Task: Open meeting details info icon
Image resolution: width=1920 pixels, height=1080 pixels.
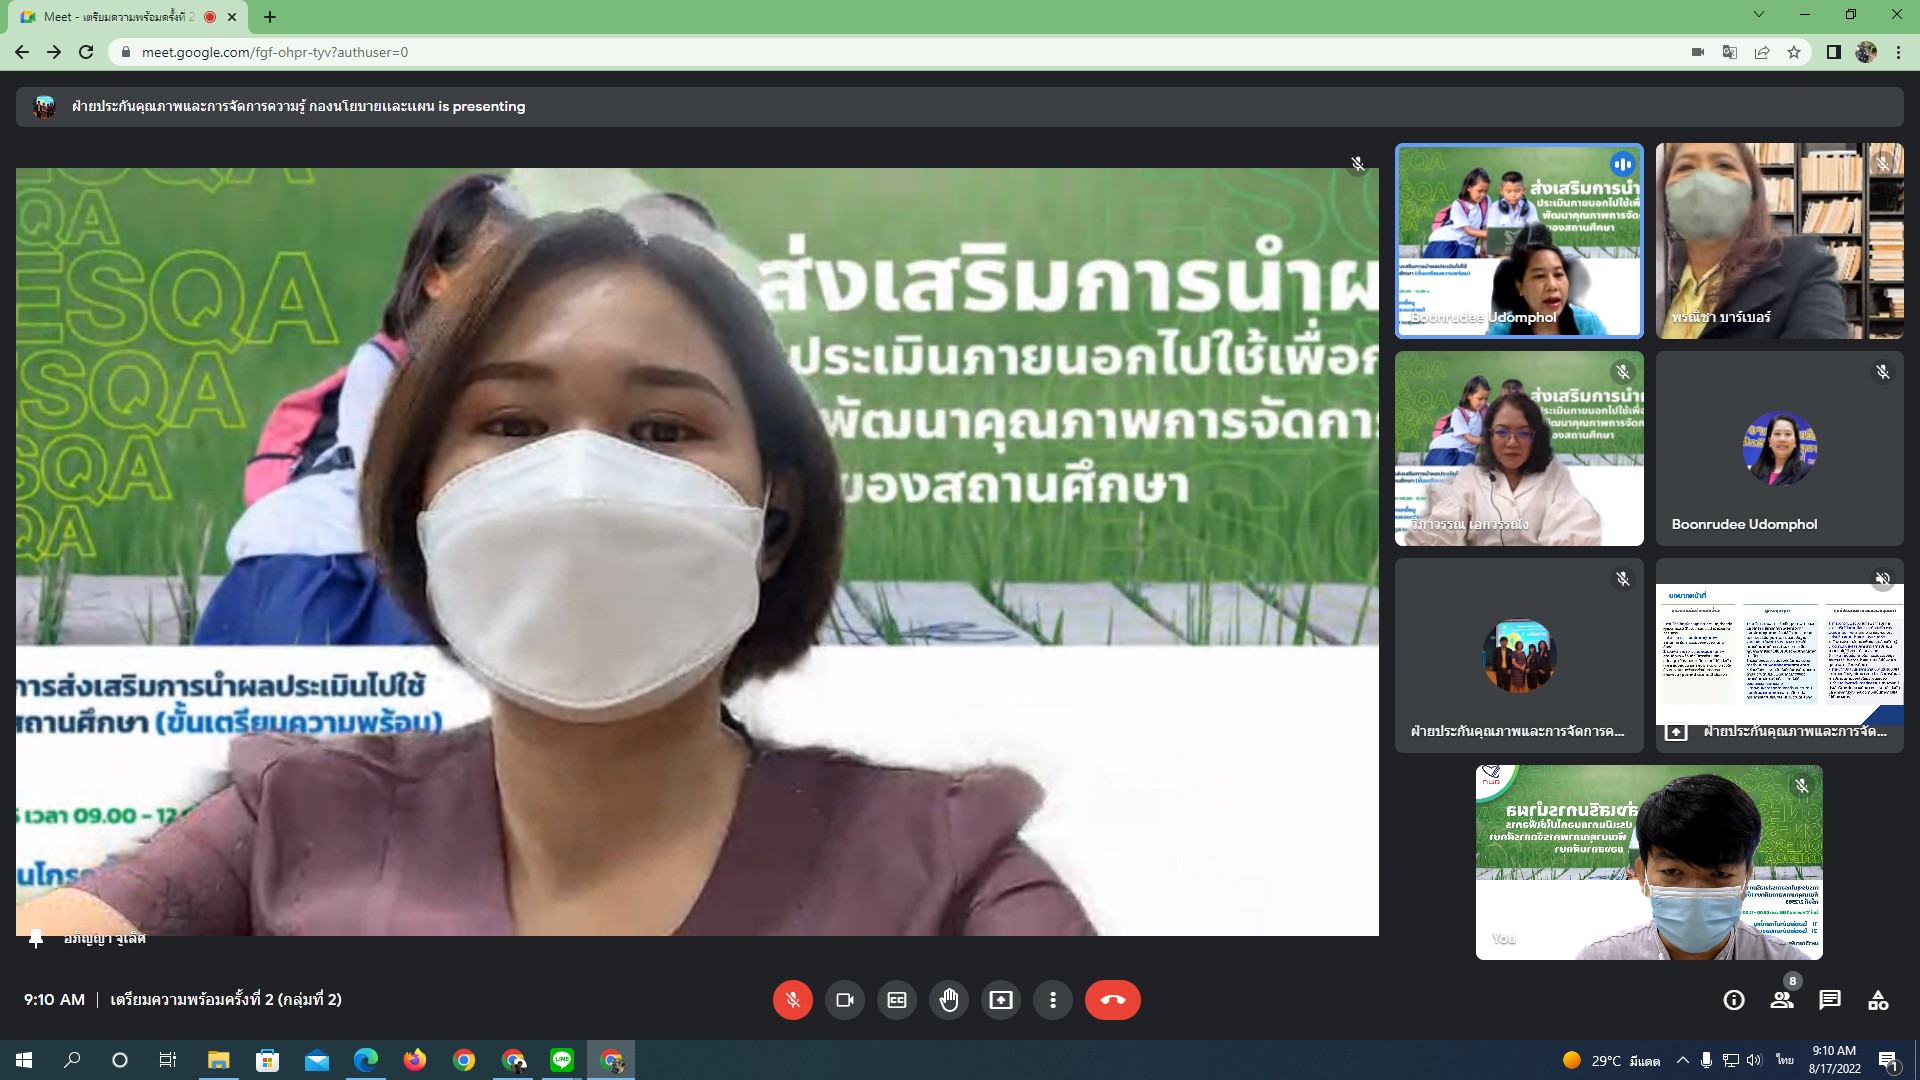Action: 1734,1000
